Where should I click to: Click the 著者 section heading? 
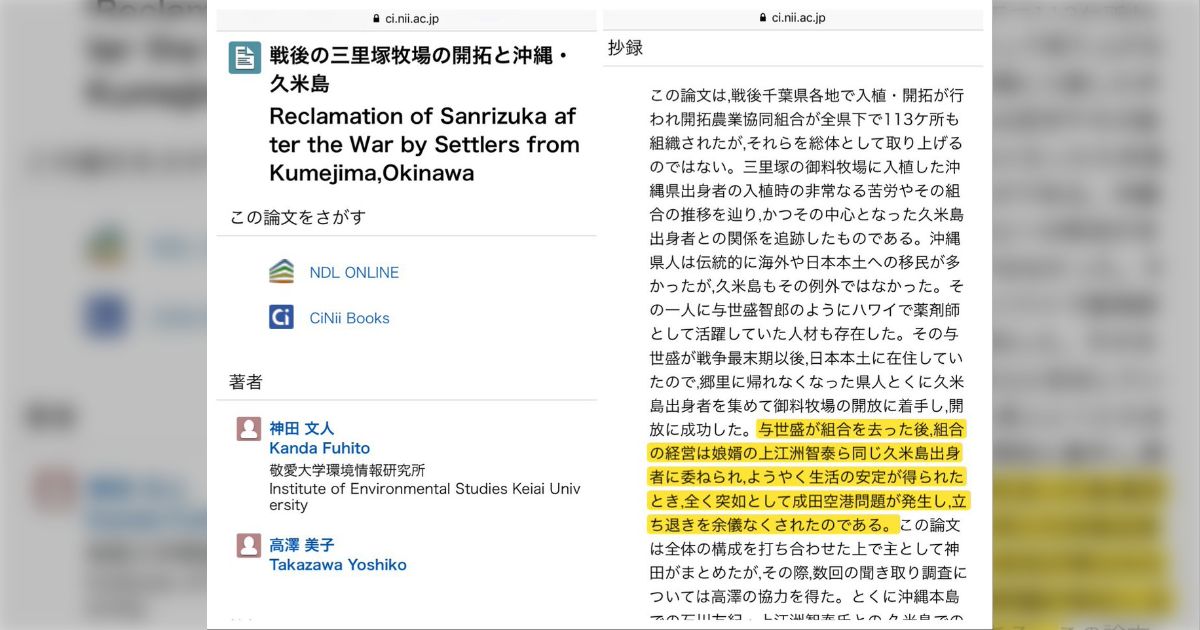pyautogui.click(x=246, y=382)
